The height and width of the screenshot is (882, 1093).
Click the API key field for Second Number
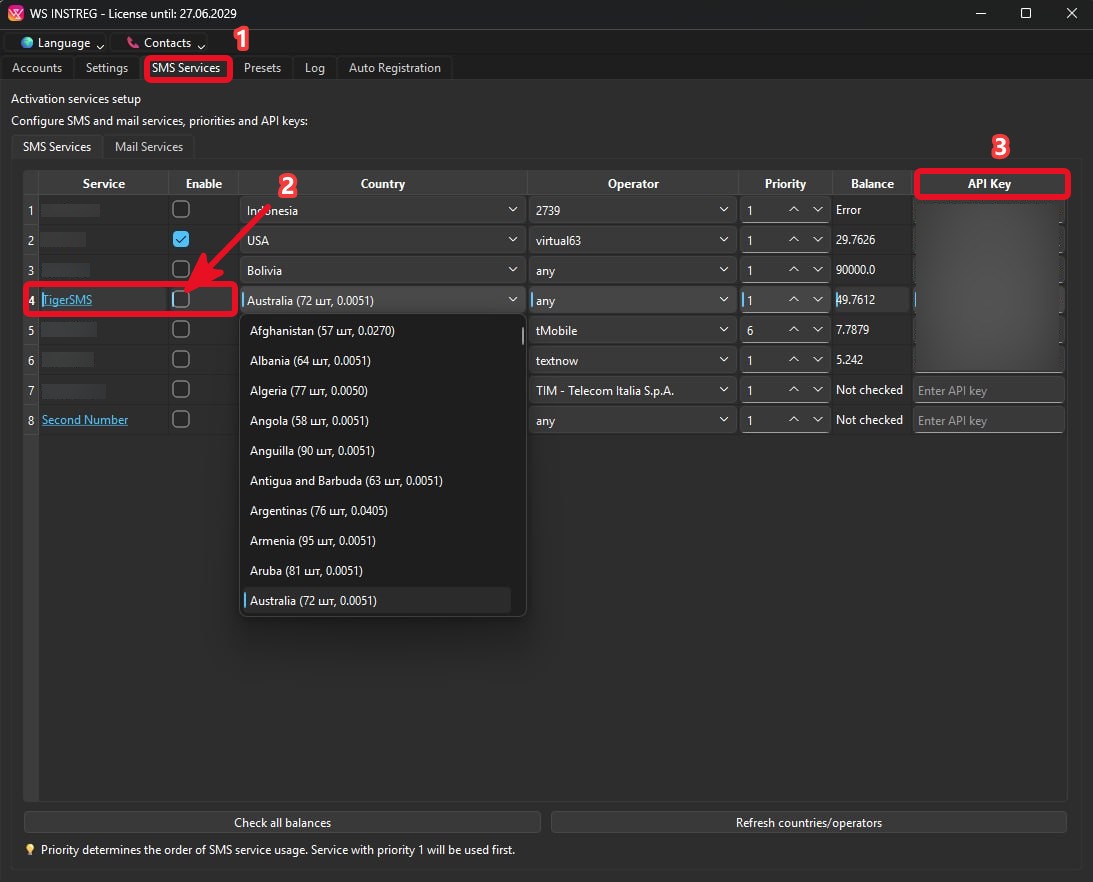click(988, 420)
